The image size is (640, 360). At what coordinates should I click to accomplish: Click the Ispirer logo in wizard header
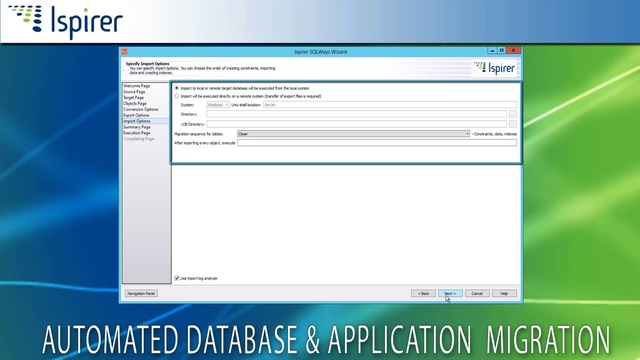[x=494, y=68]
